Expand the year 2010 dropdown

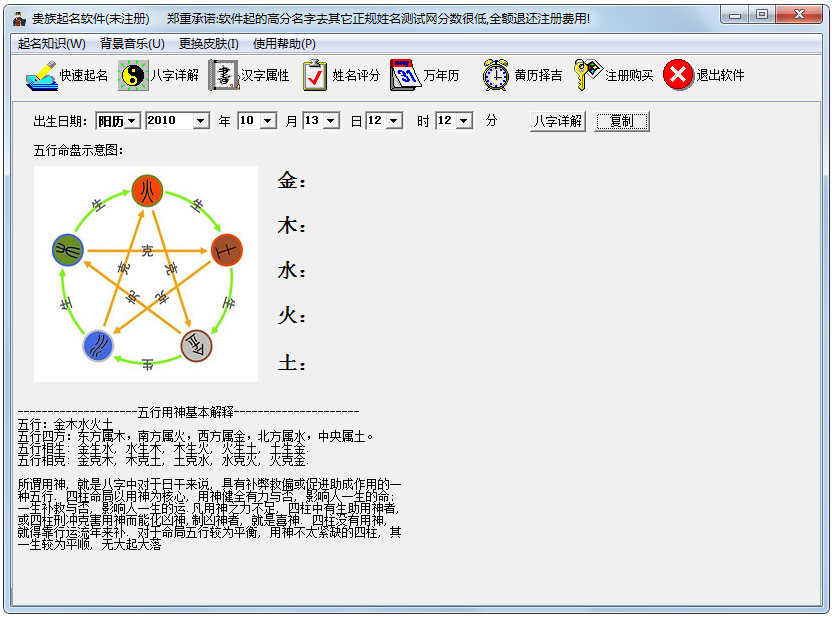point(200,121)
